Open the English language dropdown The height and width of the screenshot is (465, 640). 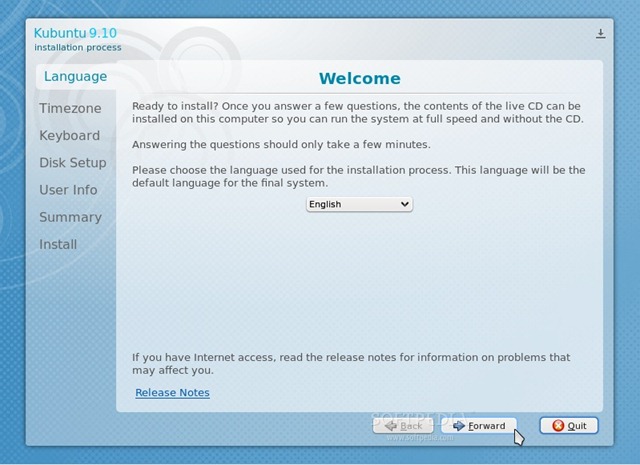[359, 204]
